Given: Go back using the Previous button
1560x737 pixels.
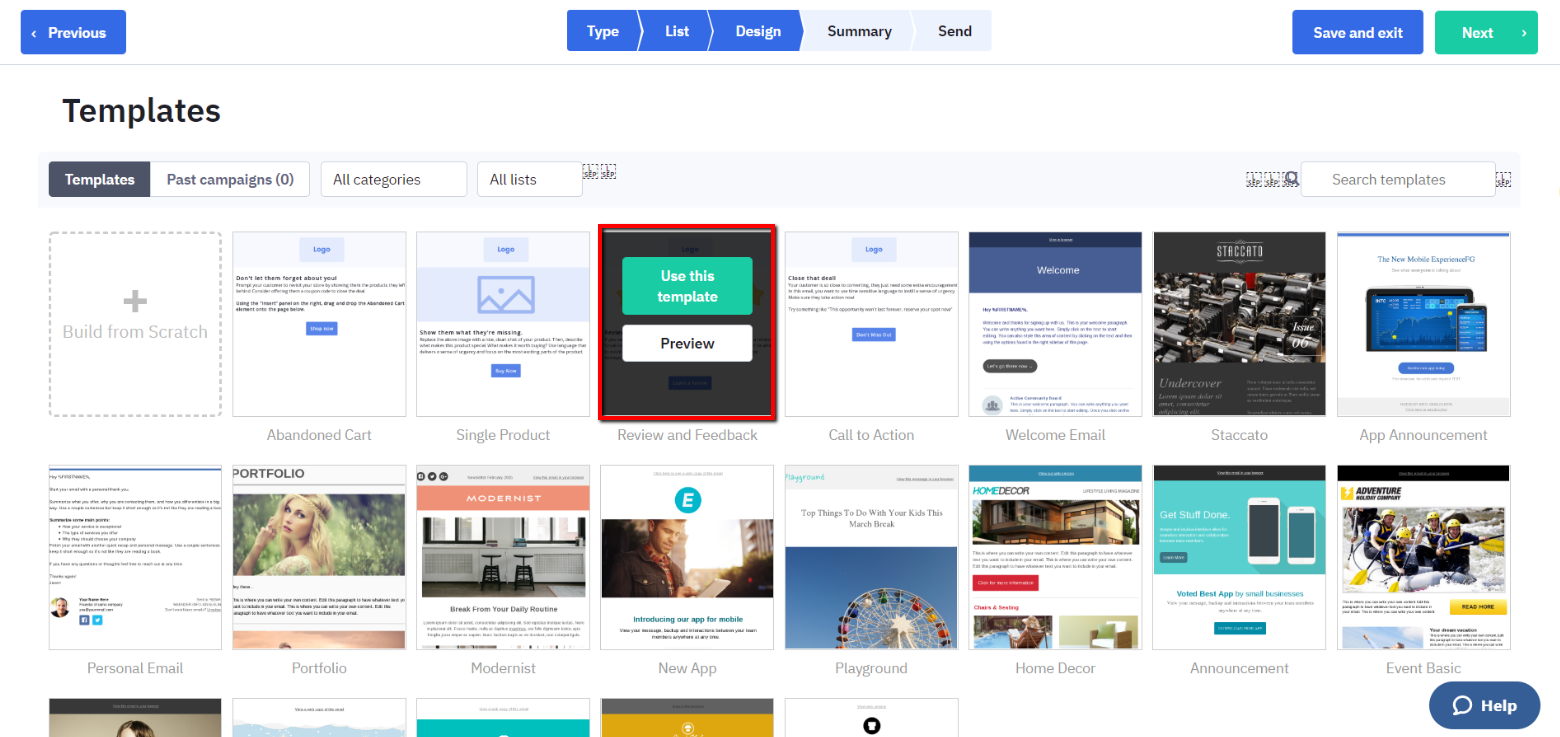Looking at the screenshot, I should (72, 31).
